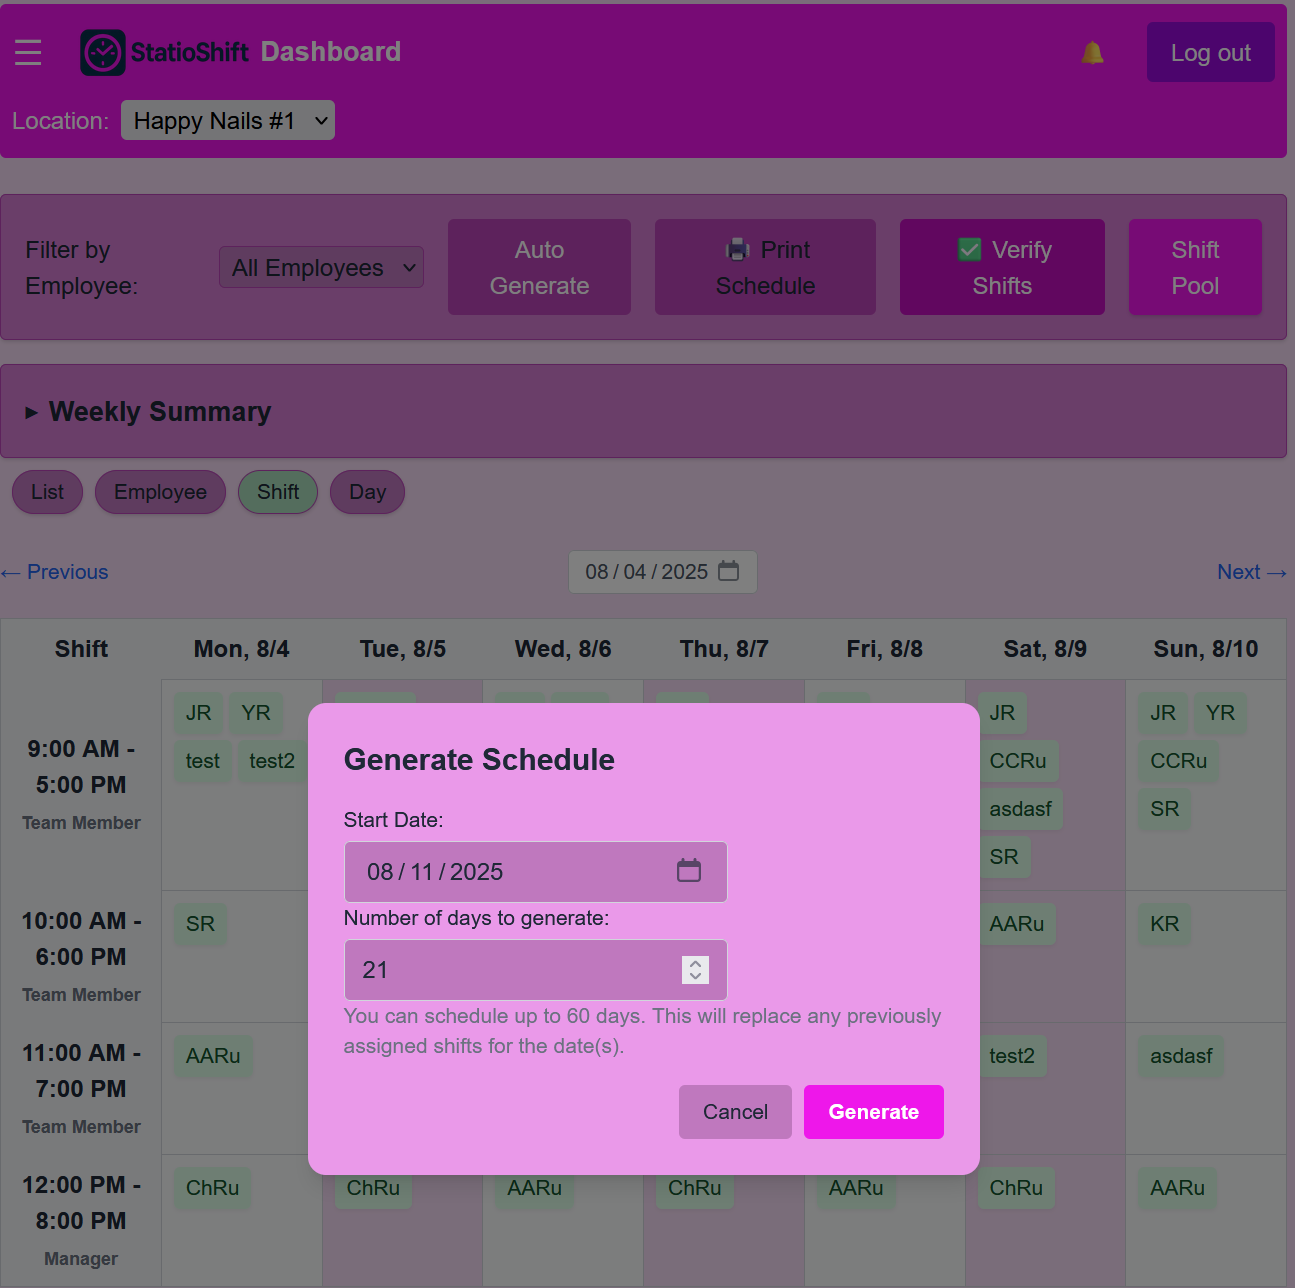This screenshot has height=1288, width=1295.
Task: Click the Generate button
Action: 873,1112
